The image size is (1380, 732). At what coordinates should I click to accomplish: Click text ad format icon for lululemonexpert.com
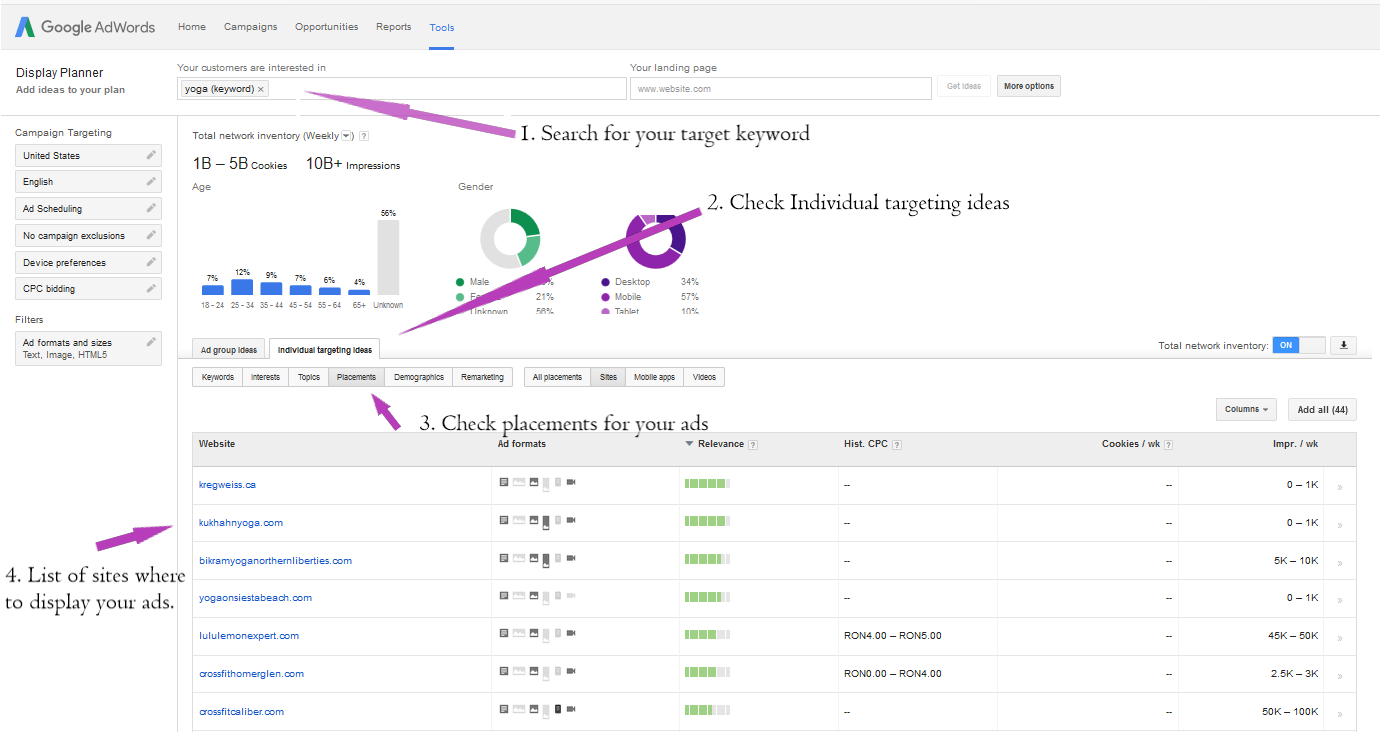(x=503, y=634)
